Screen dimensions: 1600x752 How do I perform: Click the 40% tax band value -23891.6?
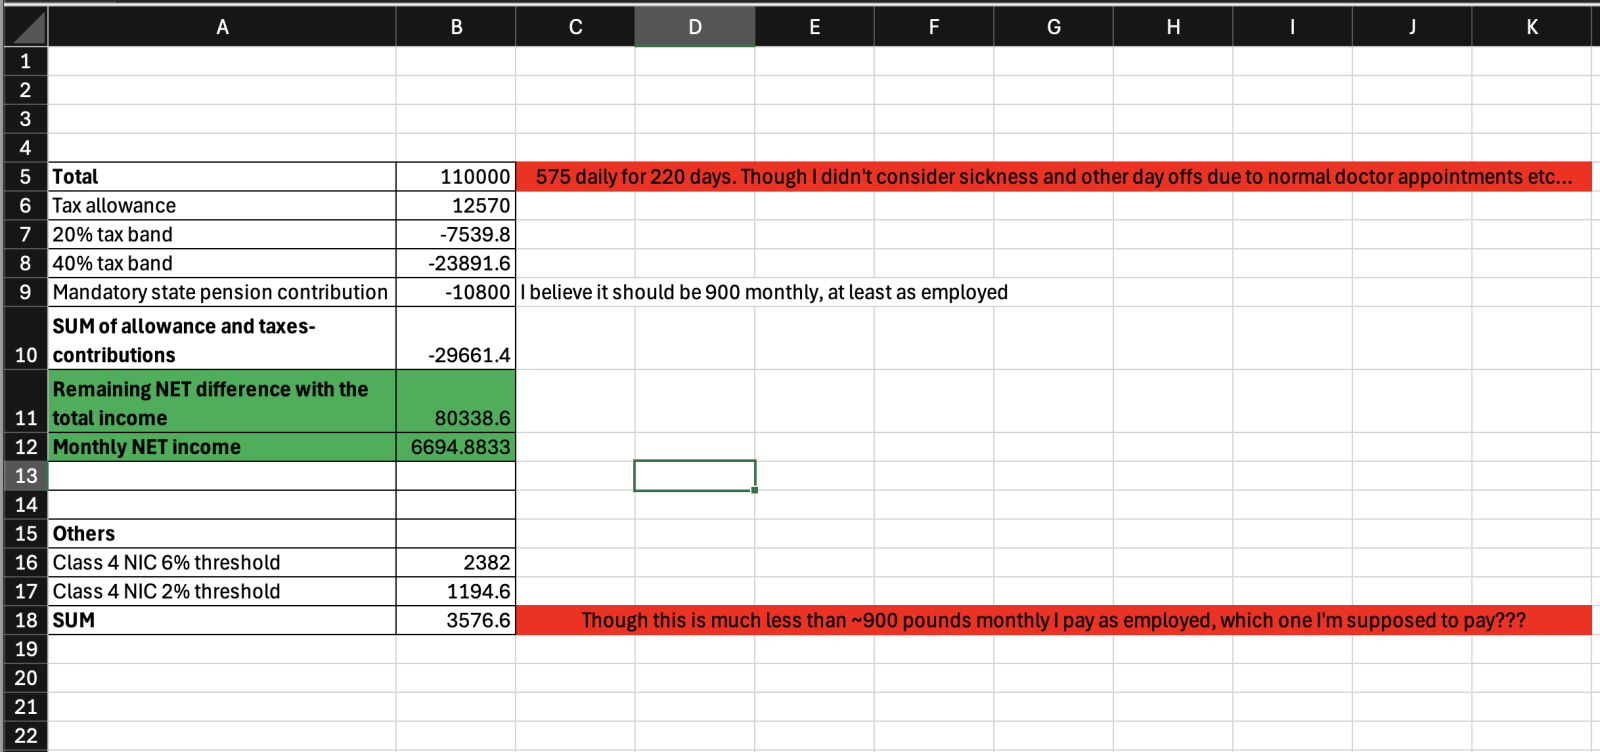click(456, 264)
